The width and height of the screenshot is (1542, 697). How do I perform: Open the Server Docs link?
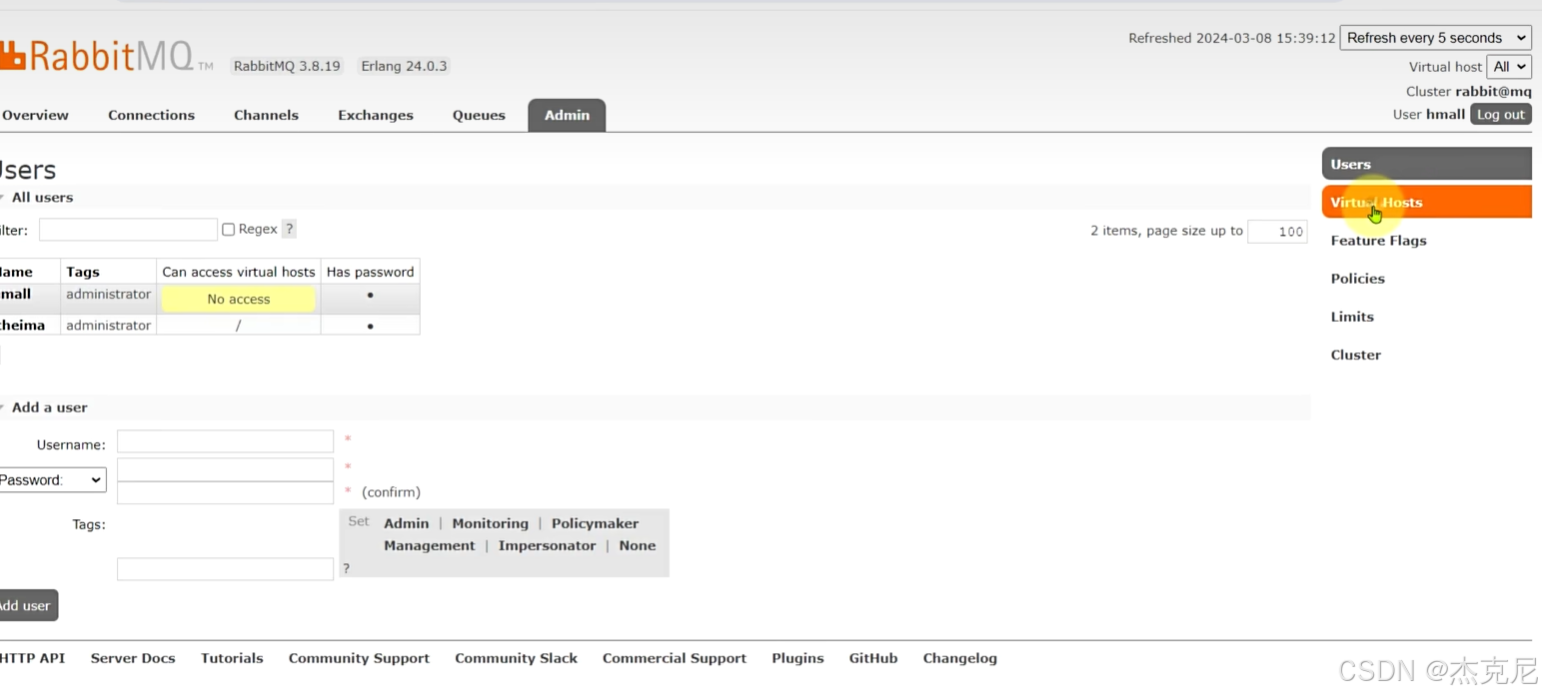point(133,658)
